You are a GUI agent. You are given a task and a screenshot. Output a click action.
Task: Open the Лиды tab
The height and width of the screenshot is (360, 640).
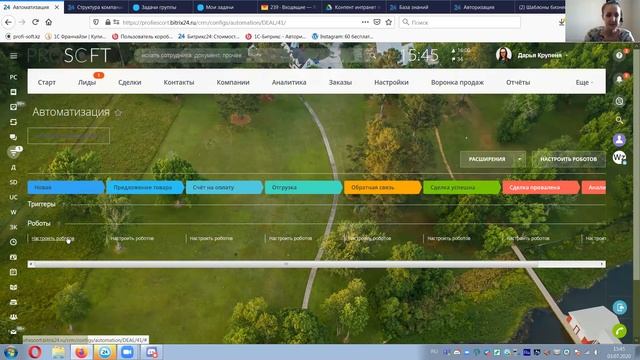point(87,82)
